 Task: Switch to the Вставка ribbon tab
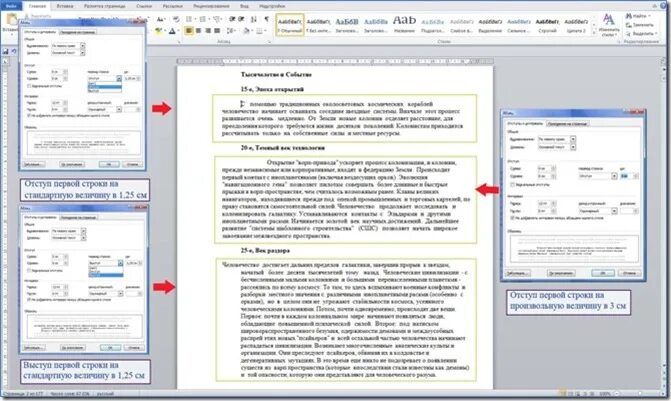[x=65, y=6]
